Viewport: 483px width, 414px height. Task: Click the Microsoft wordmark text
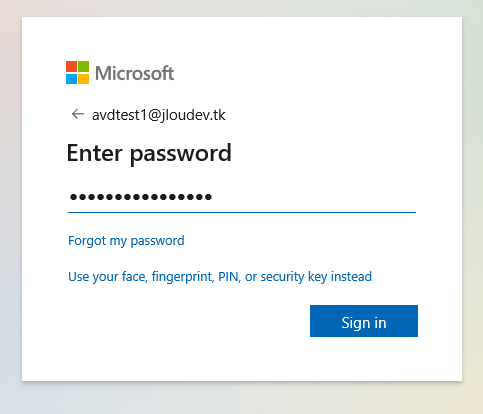tap(134, 73)
